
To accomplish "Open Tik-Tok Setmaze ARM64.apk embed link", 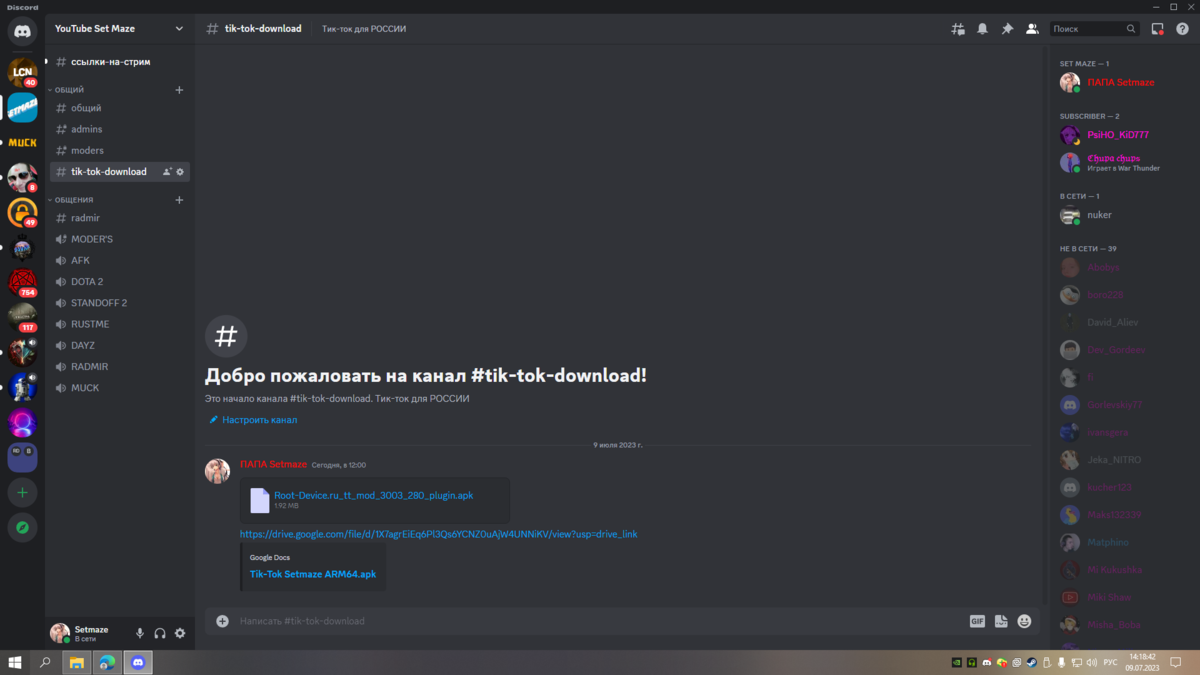I will tap(313, 575).
